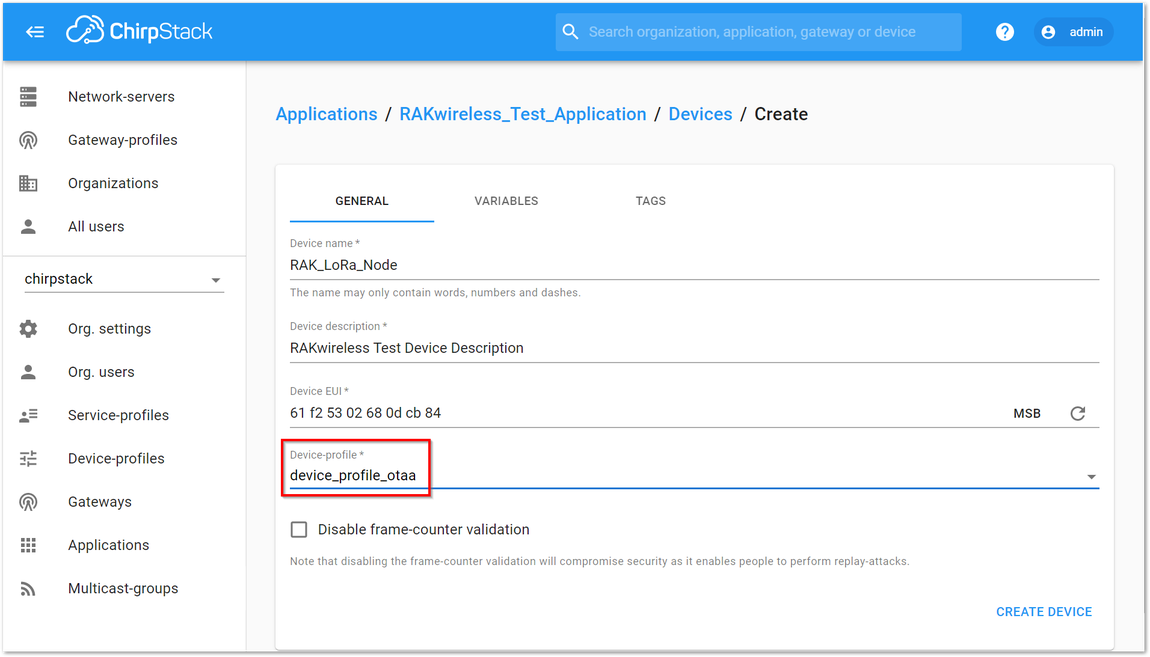Screen dimensions: 1150x657
Task: Toggle Disable frame-counter validation checkbox
Action: point(299,529)
